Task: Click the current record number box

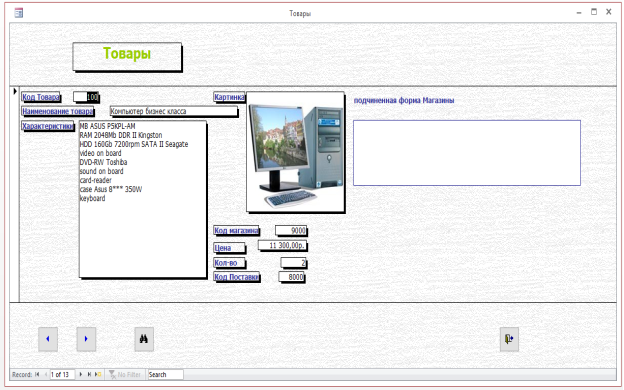Action: [x=62, y=374]
